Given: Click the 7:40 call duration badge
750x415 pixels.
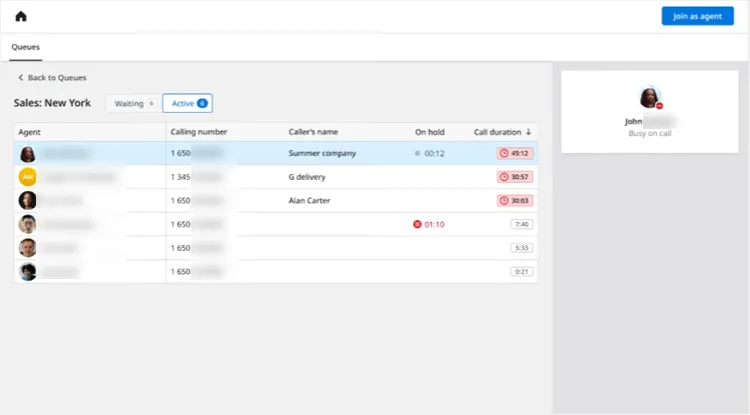Looking at the screenshot, I should [x=521, y=224].
